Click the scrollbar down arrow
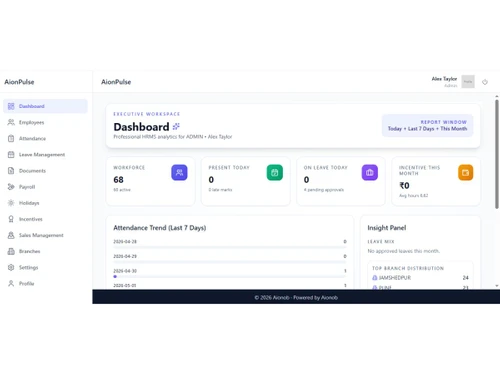Image resolution: width=500 pixels, height=375 pixels. [497, 286]
